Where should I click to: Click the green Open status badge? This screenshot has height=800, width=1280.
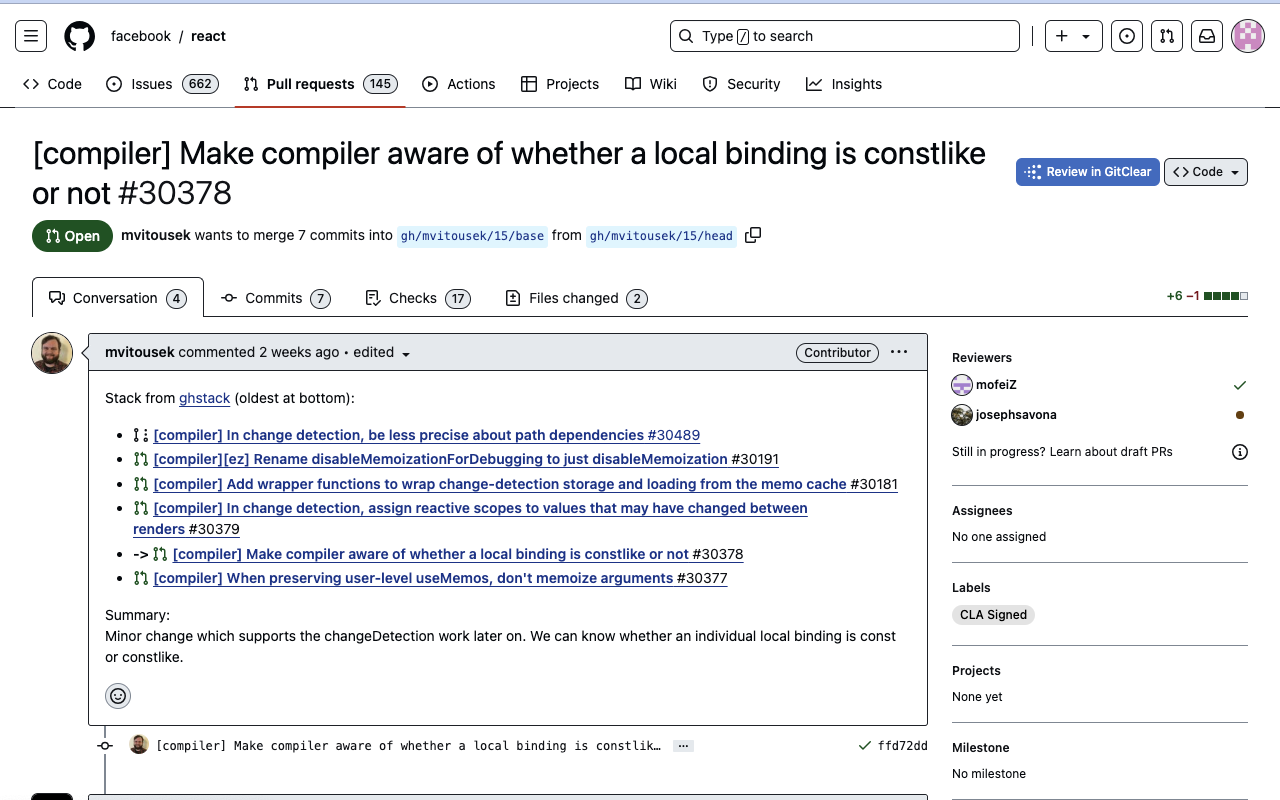pos(73,236)
